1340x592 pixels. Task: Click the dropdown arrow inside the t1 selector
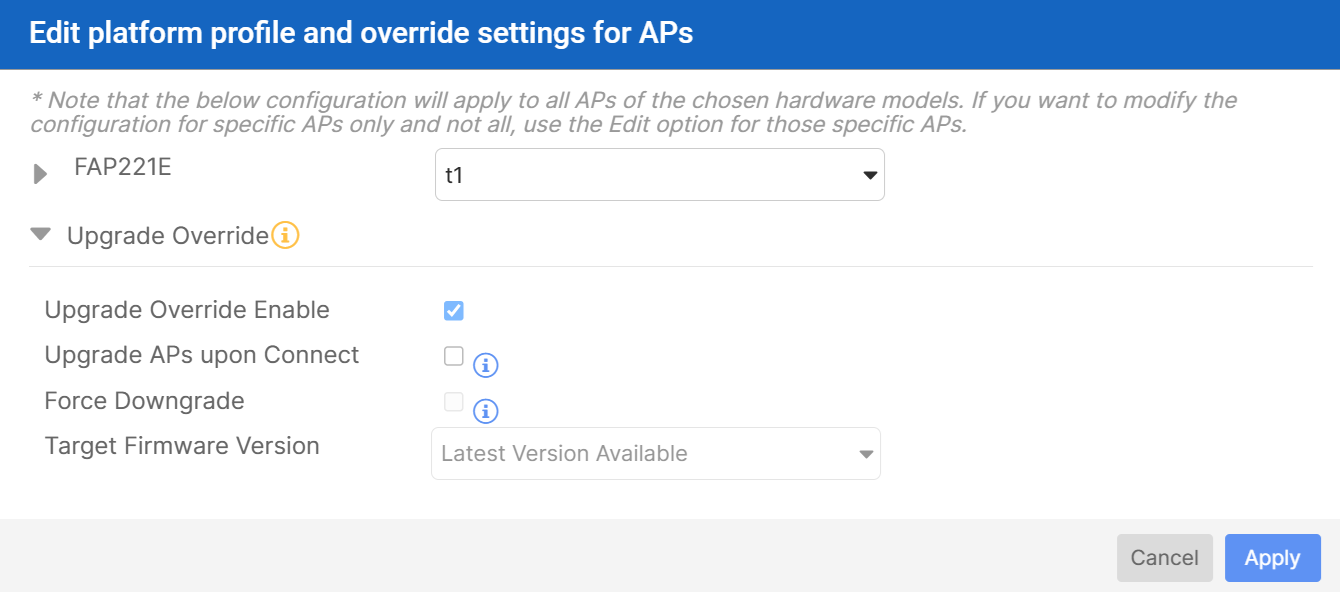tap(868, 174)
